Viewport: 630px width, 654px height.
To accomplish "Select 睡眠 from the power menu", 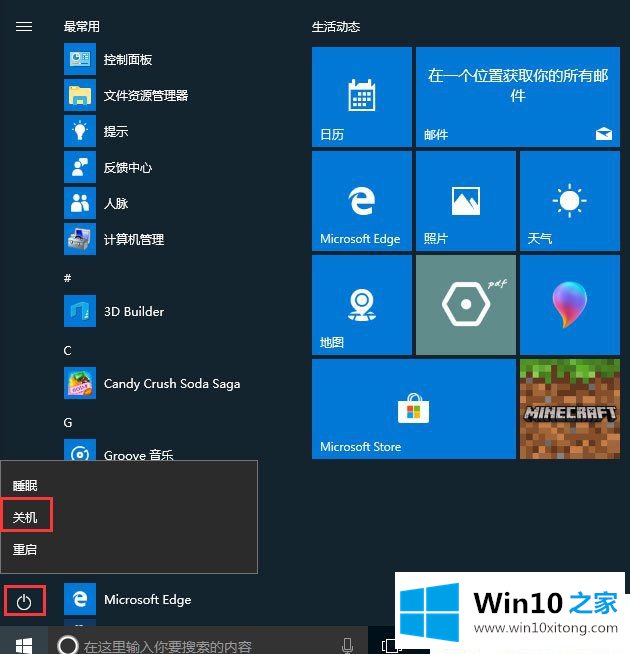I will pos(26,485).
